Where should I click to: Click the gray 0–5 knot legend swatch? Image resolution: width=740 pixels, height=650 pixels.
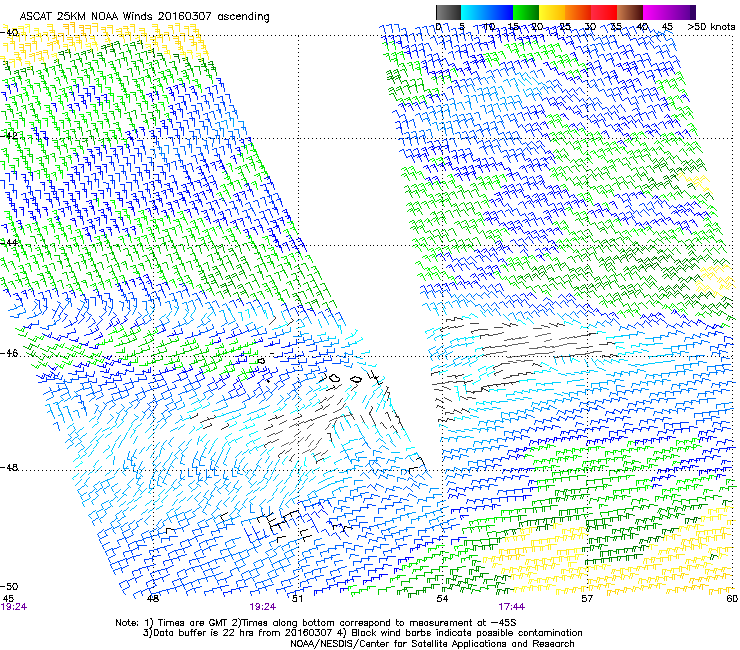[x=448, y=12]
